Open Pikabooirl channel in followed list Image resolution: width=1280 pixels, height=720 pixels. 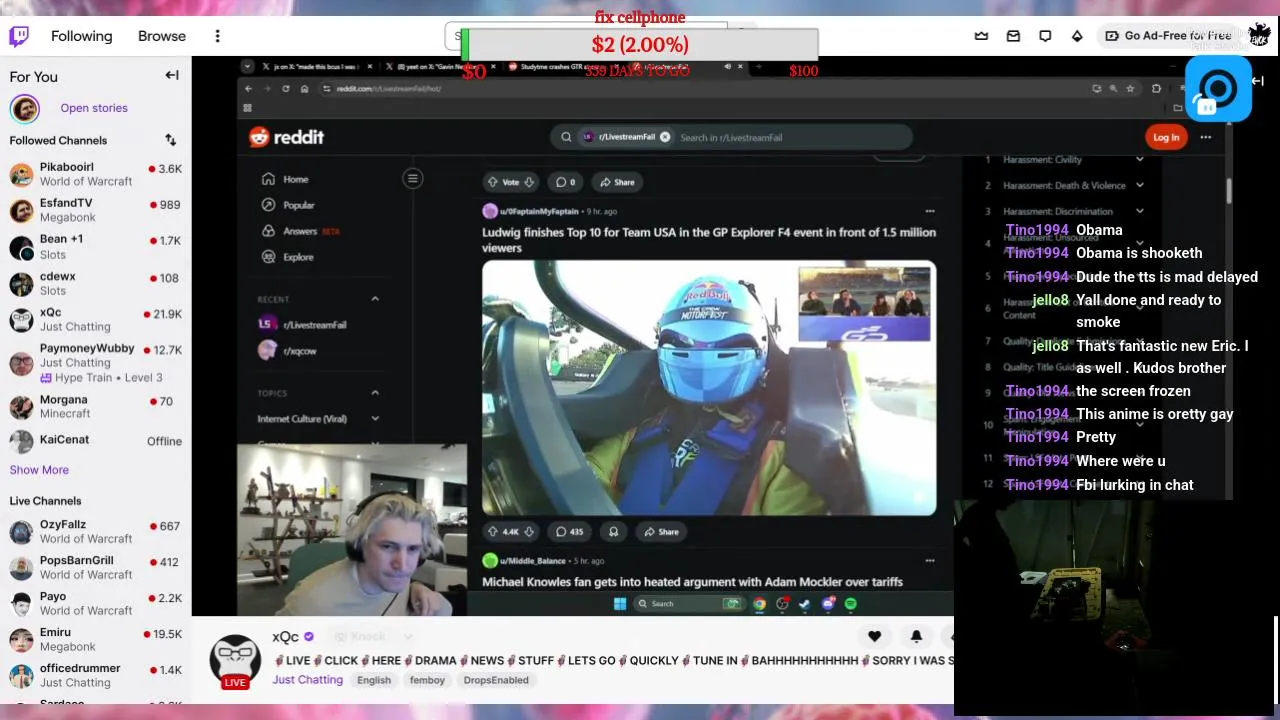[x=95, y=175]
